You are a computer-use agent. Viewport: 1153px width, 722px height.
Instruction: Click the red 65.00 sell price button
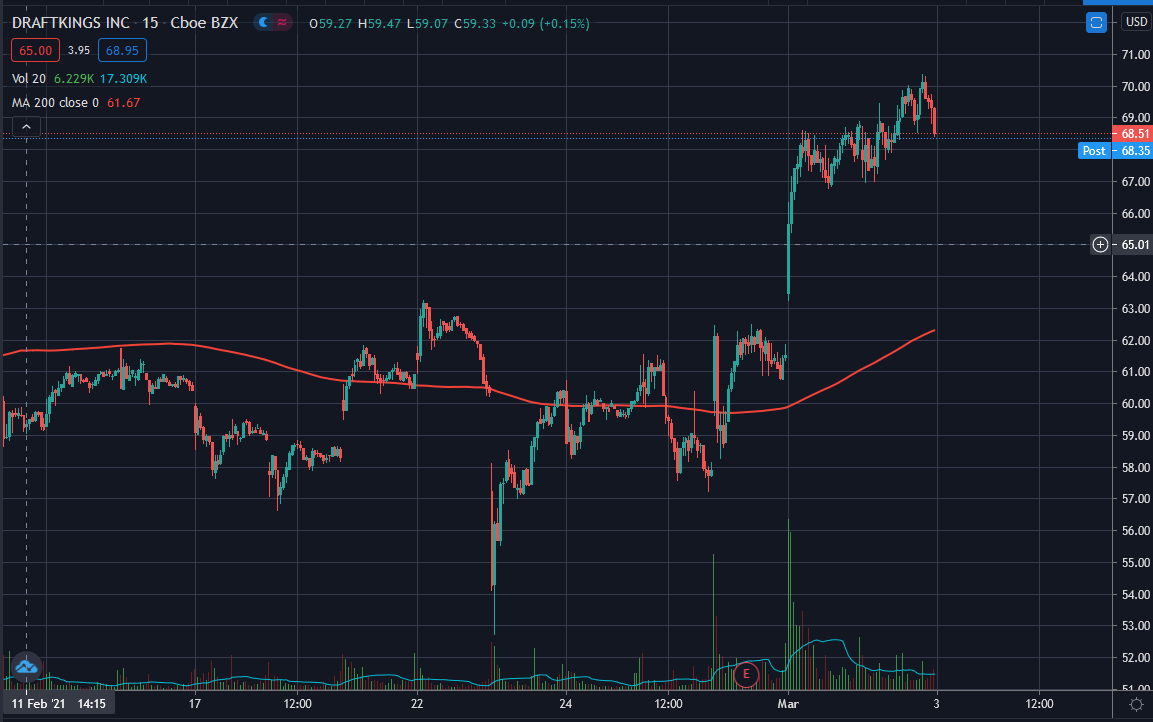(x=34, y=49)
